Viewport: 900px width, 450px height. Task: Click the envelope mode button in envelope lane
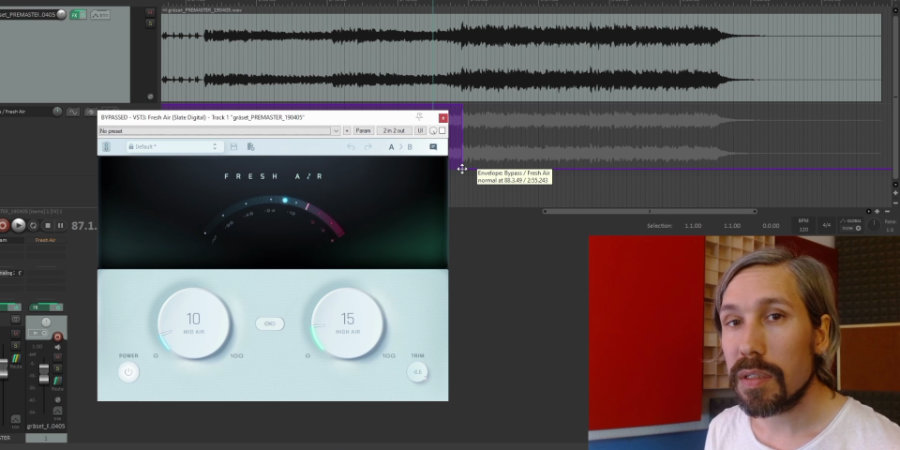[73, 112]
